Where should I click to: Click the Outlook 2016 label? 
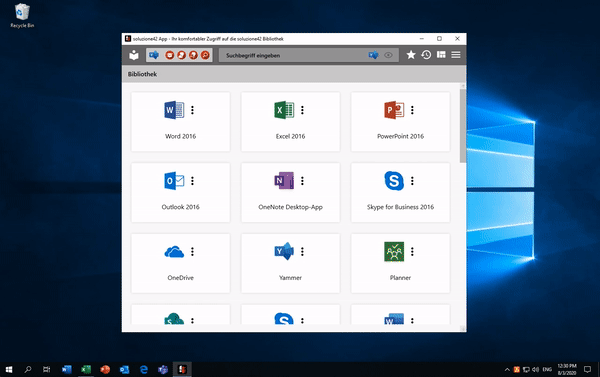pos(181,207)
